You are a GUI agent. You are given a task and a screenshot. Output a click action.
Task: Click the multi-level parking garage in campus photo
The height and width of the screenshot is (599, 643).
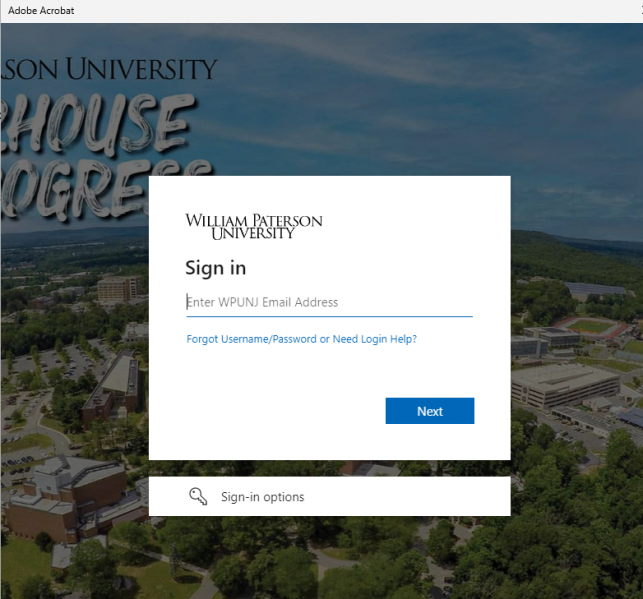(566, 385)
